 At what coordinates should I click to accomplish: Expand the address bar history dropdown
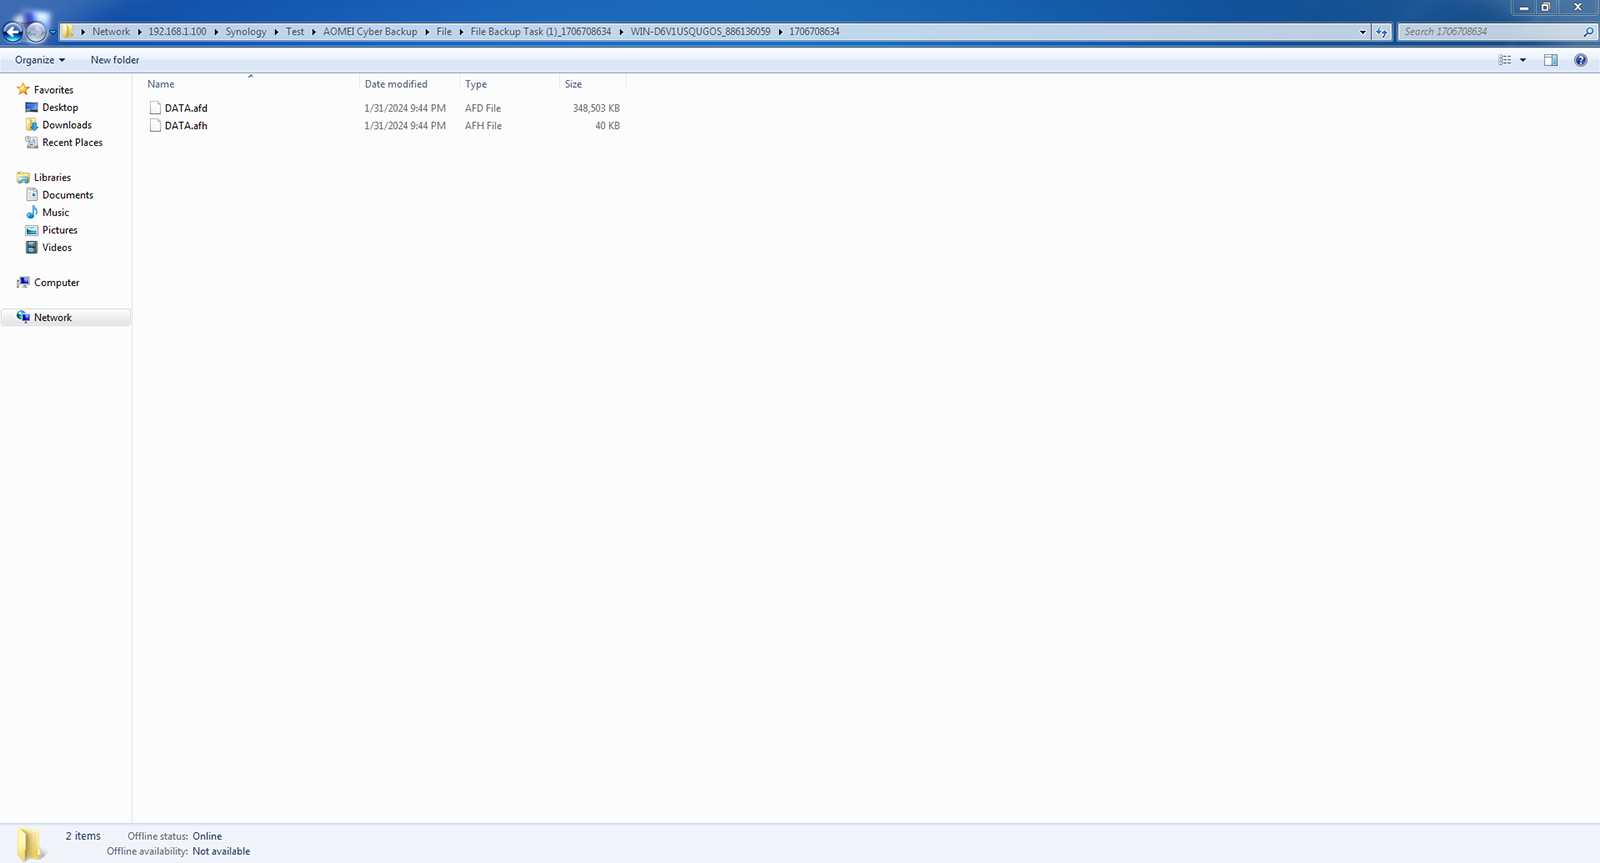(x=1362, y=32)
